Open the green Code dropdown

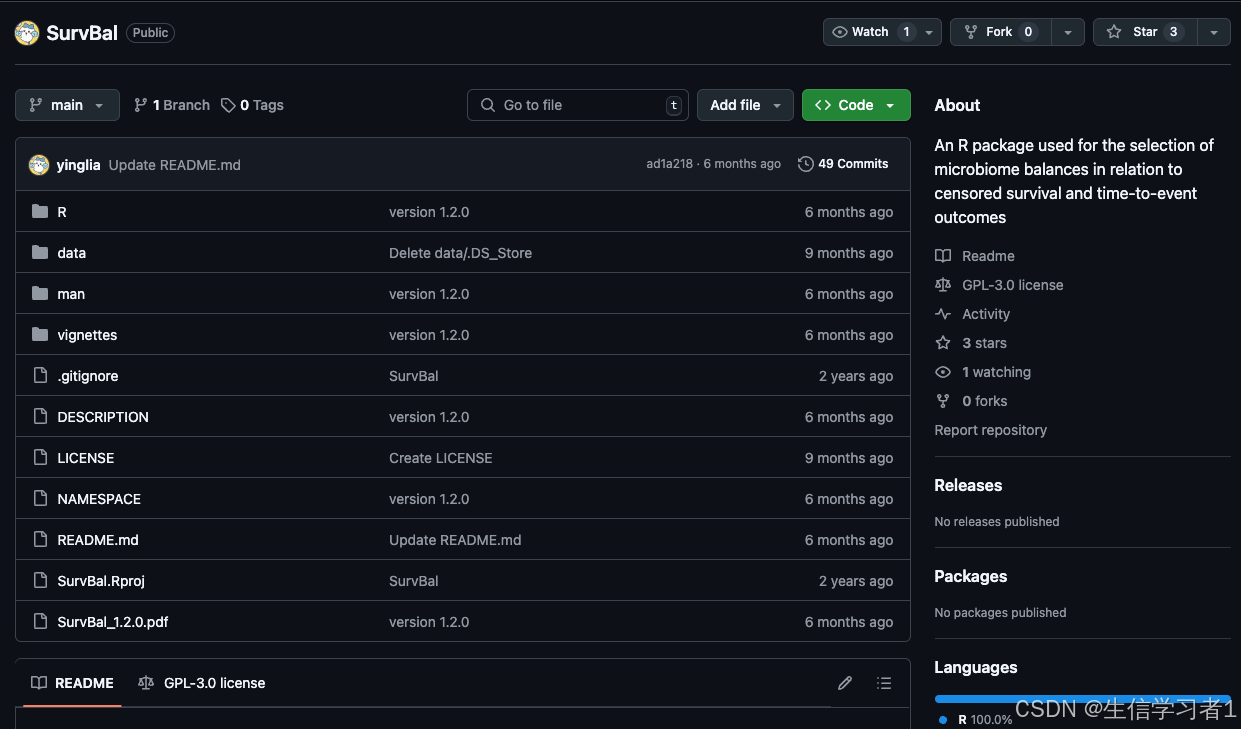pos(856,105)
